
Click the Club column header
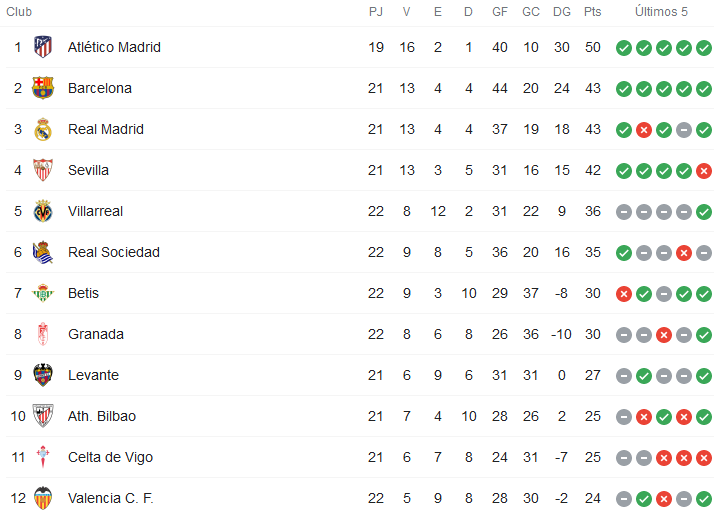[19, 12]
